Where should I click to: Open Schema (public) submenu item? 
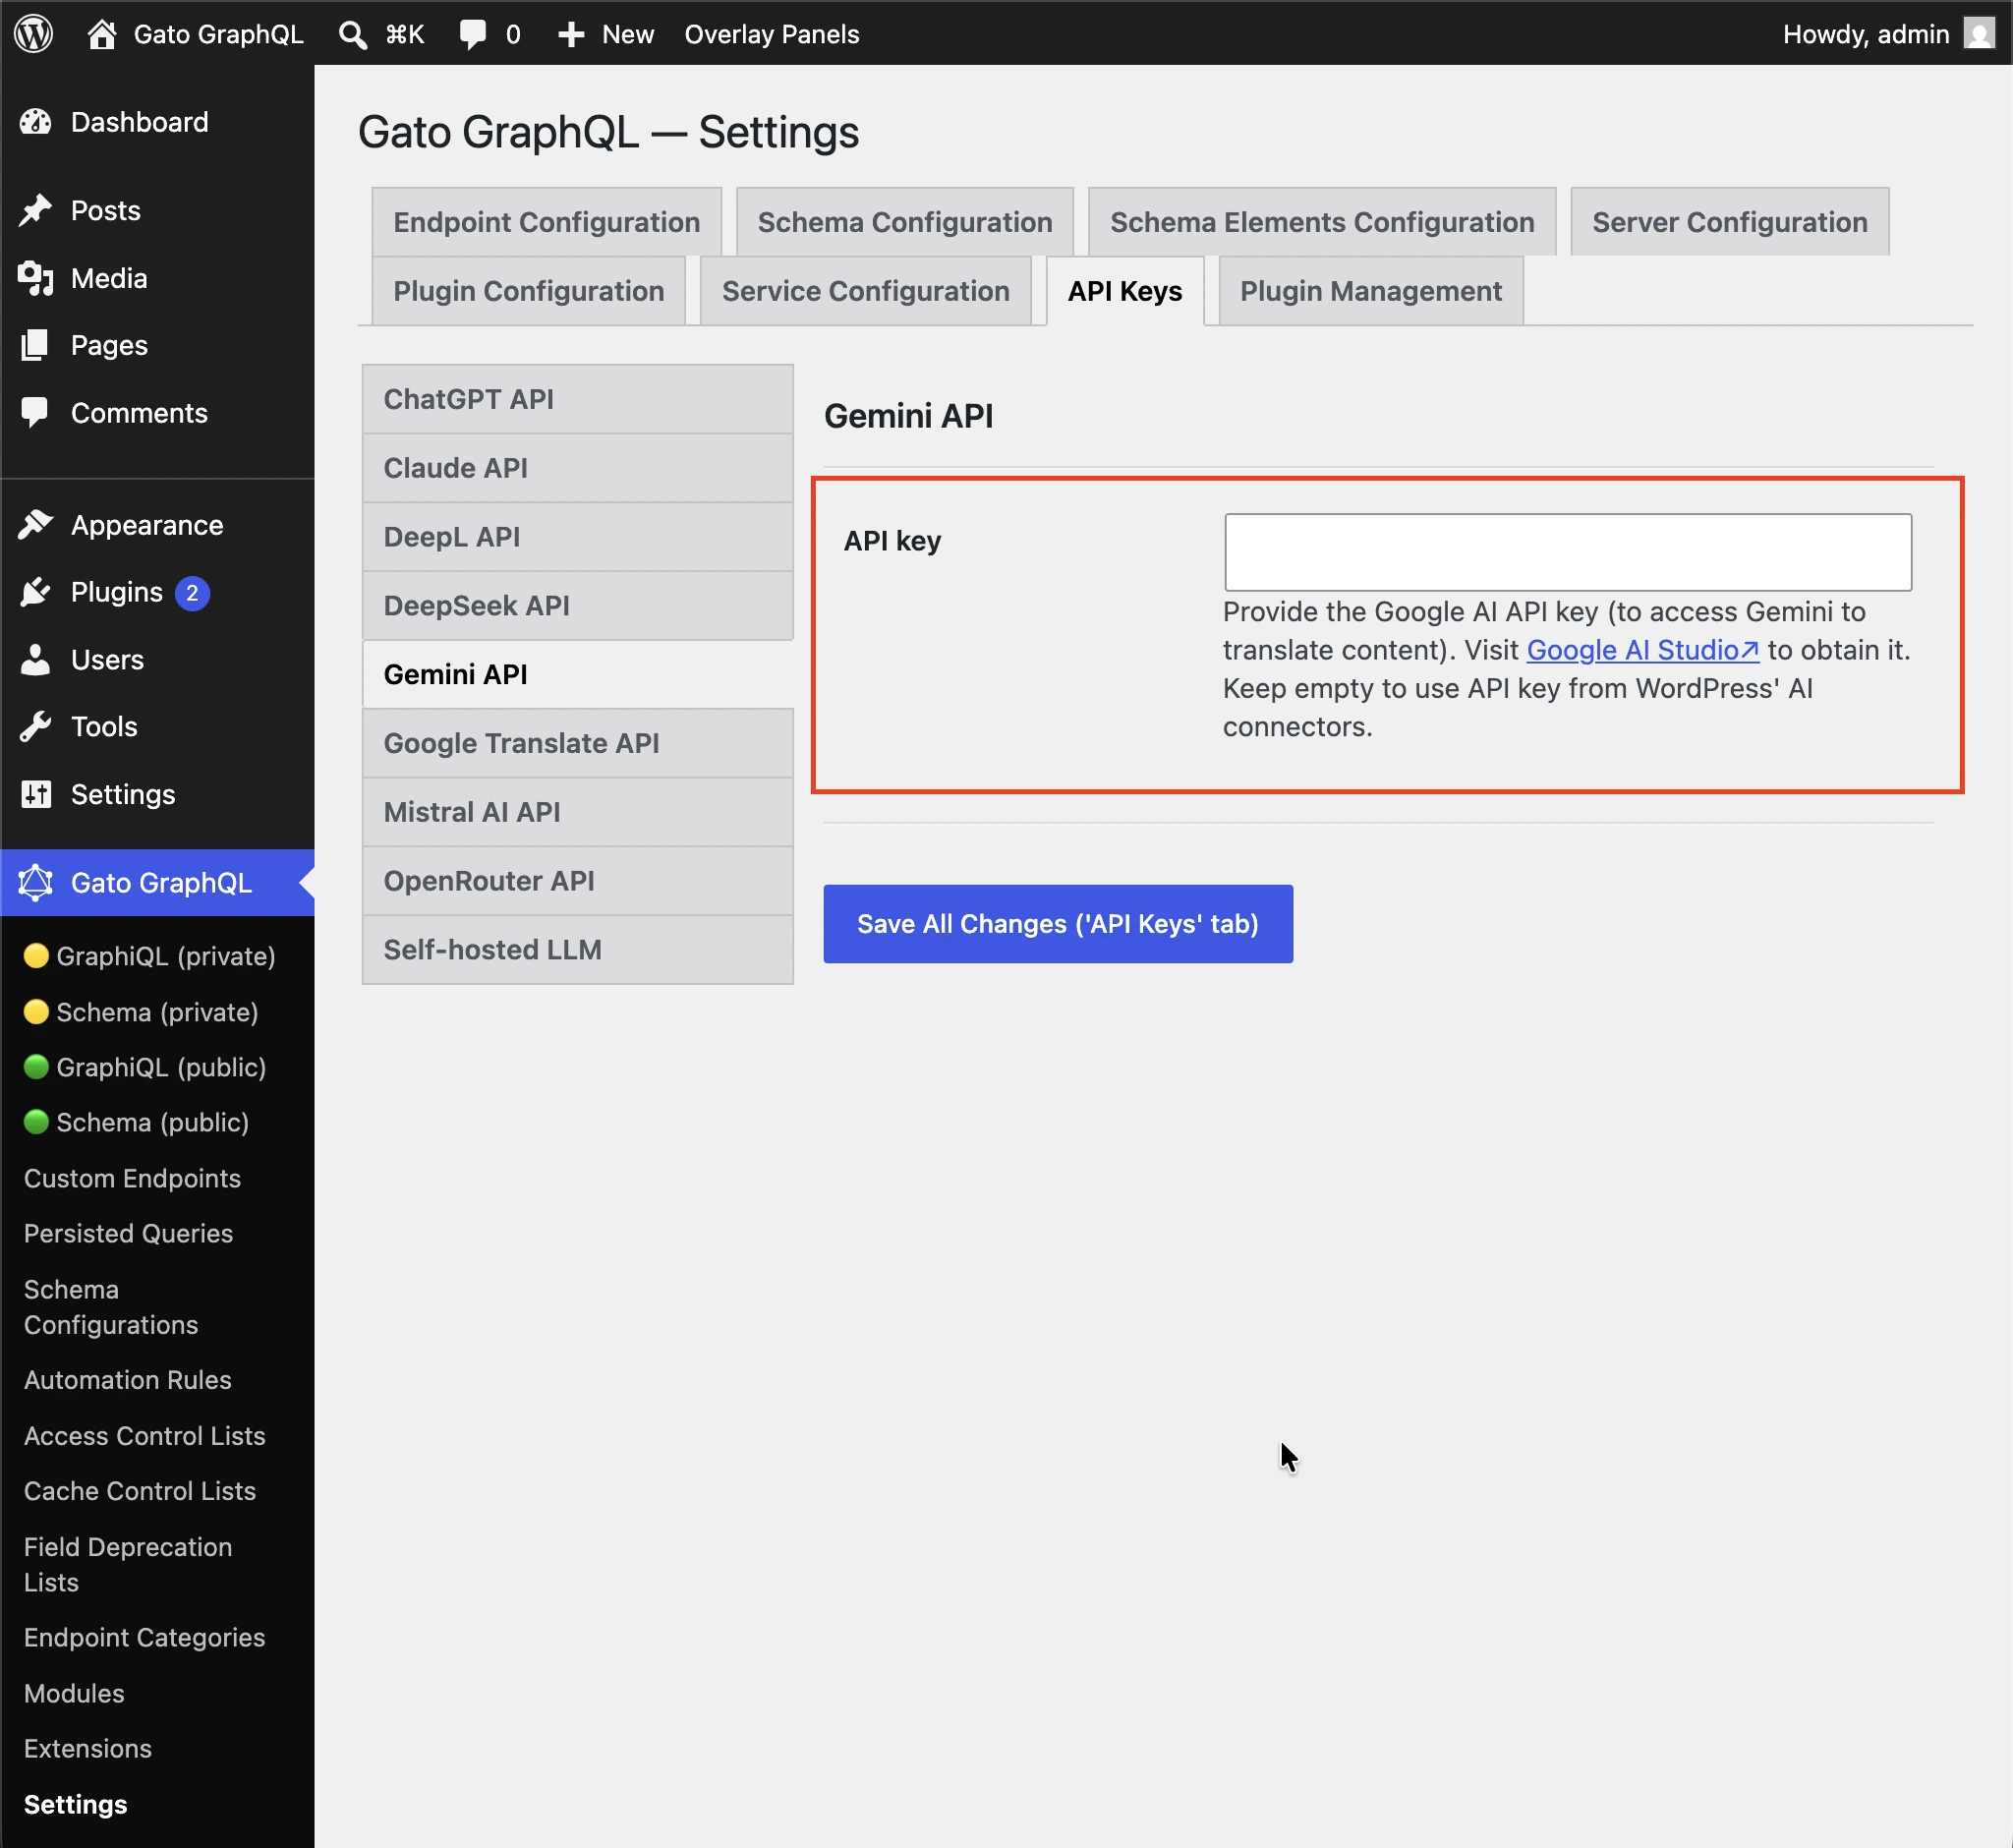tap(137, 1122)
